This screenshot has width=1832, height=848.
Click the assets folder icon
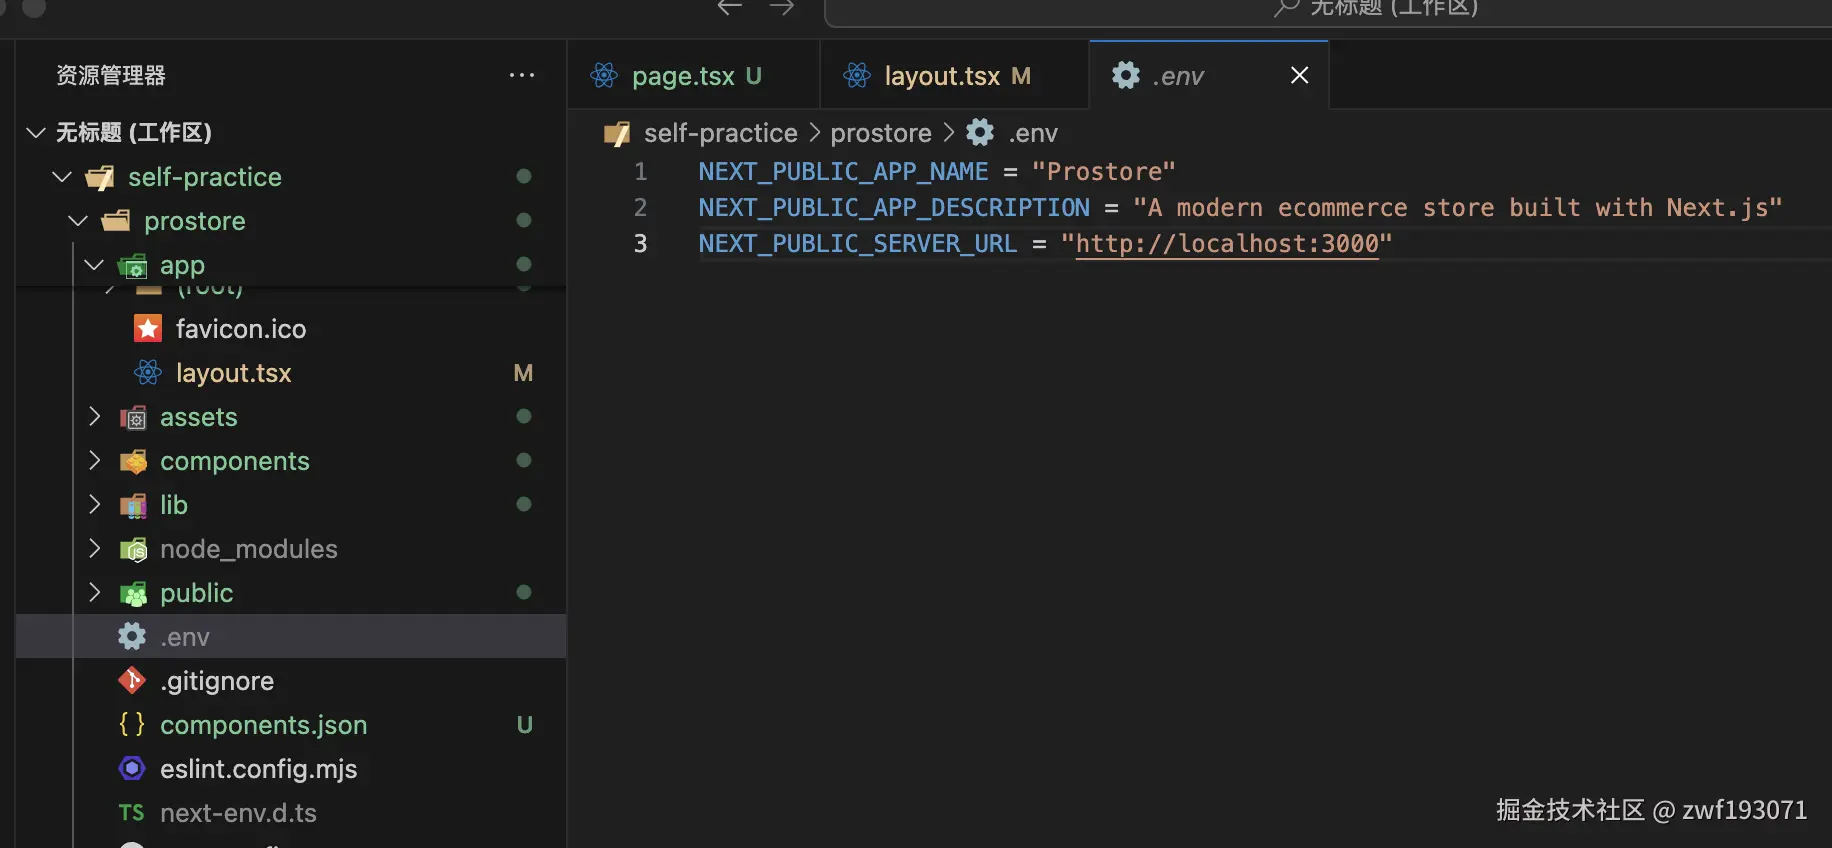[x=133, y=417]
